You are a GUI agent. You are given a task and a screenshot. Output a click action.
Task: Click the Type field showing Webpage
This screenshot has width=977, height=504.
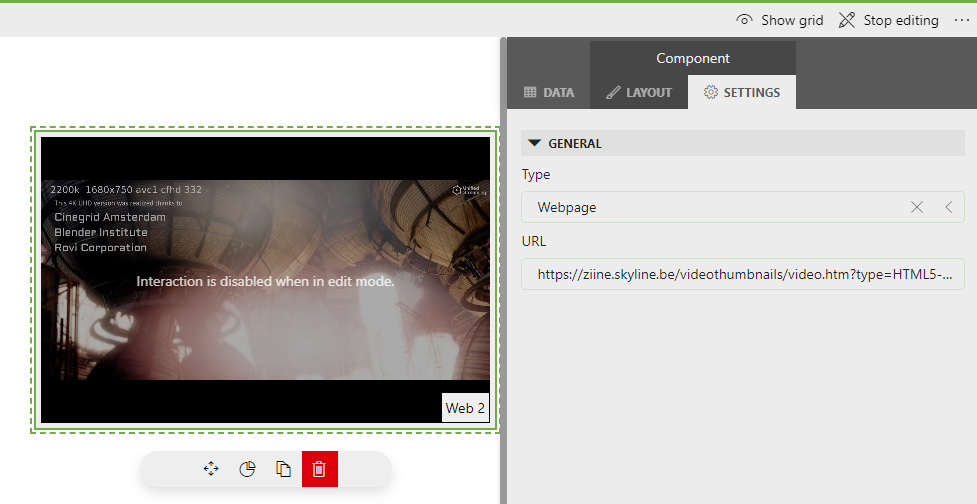click(x=743, y=207)
